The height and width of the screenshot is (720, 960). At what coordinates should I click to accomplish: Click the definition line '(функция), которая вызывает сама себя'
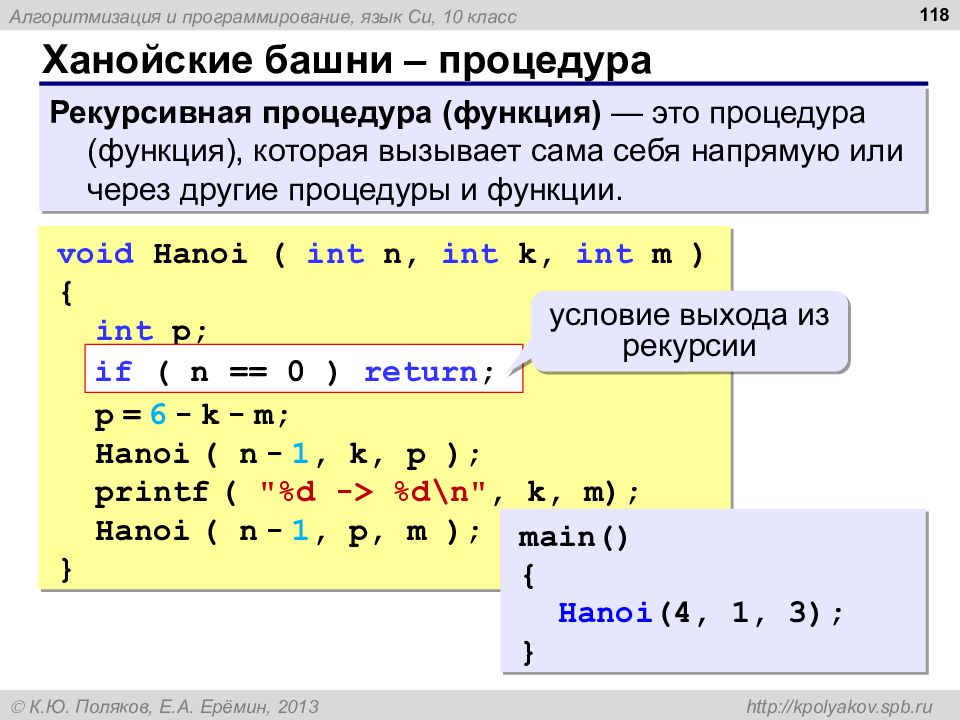384,151
